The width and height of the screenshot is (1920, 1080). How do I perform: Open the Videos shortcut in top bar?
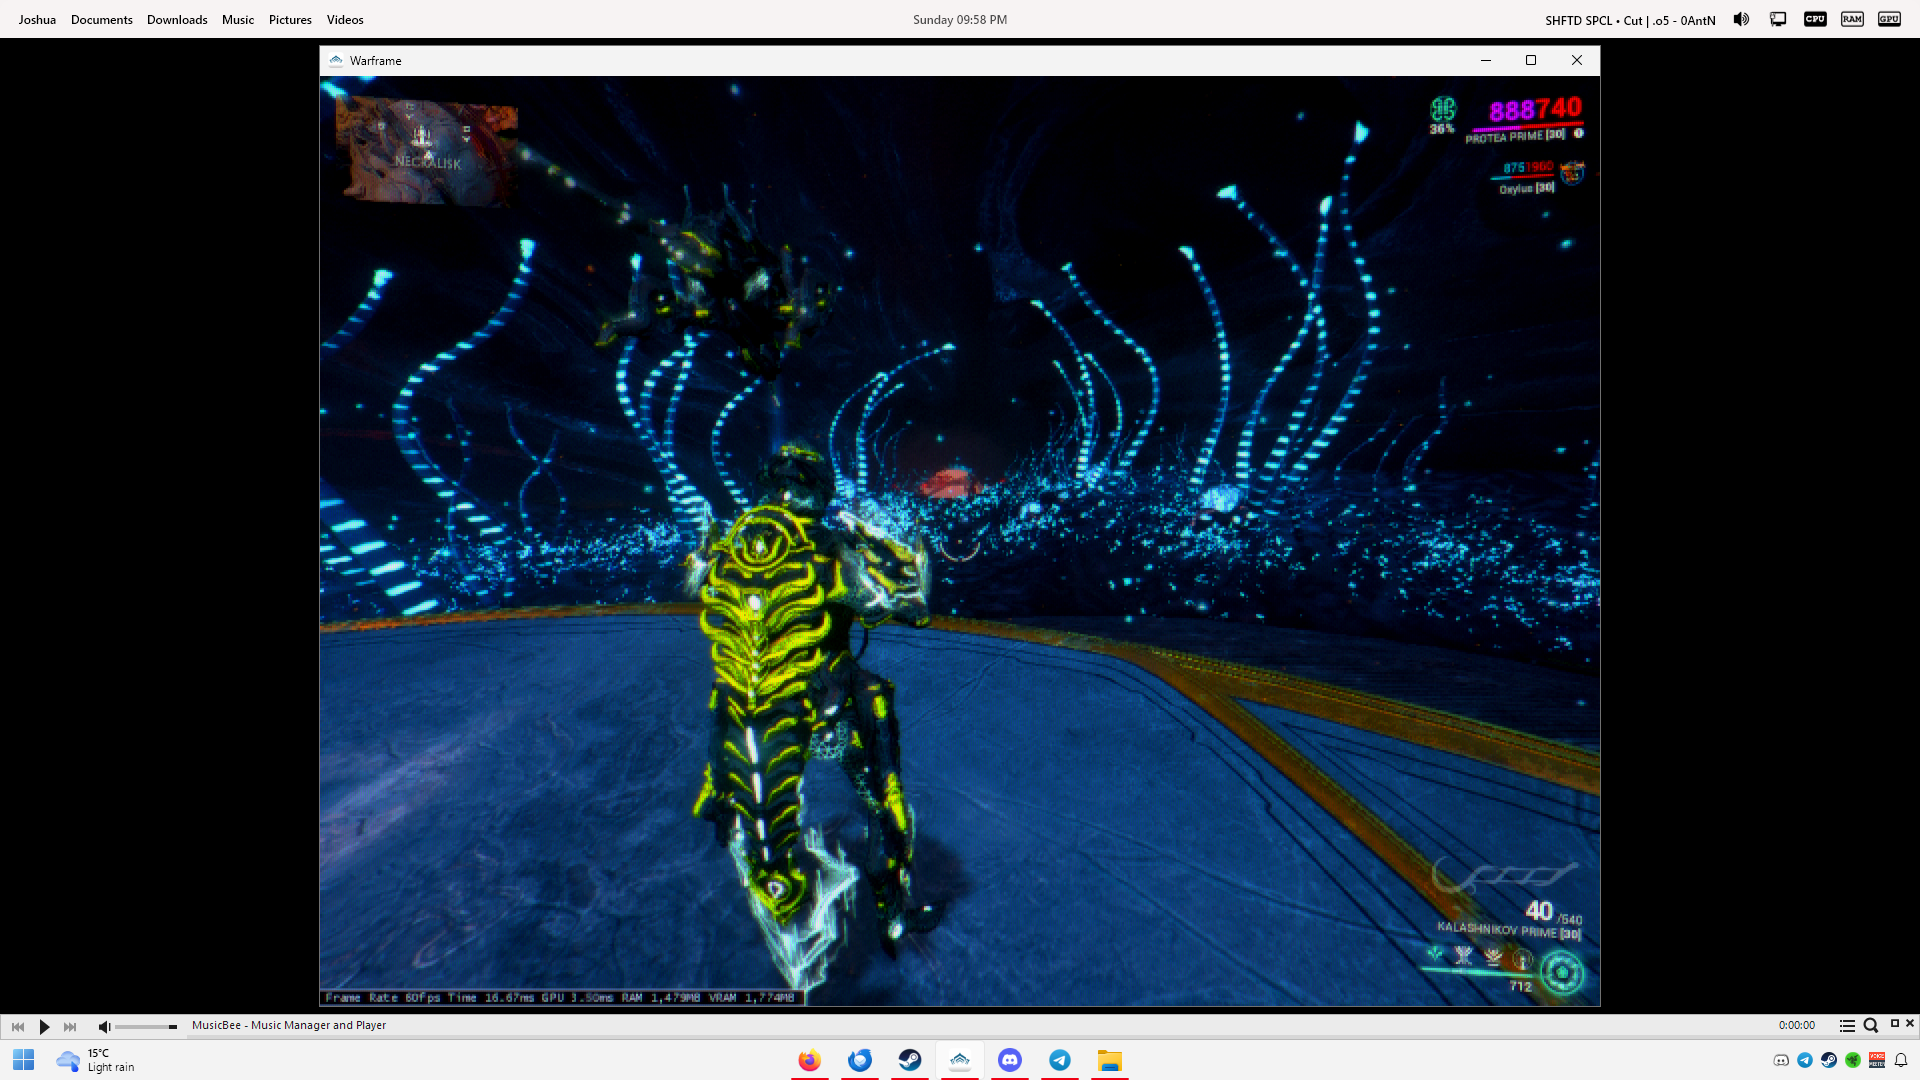pyautogui.click(x=345, y=20)
